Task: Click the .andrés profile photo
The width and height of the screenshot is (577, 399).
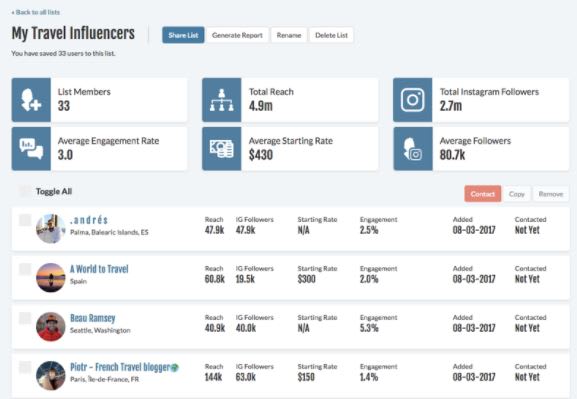Action: click(x=51, y=229)
